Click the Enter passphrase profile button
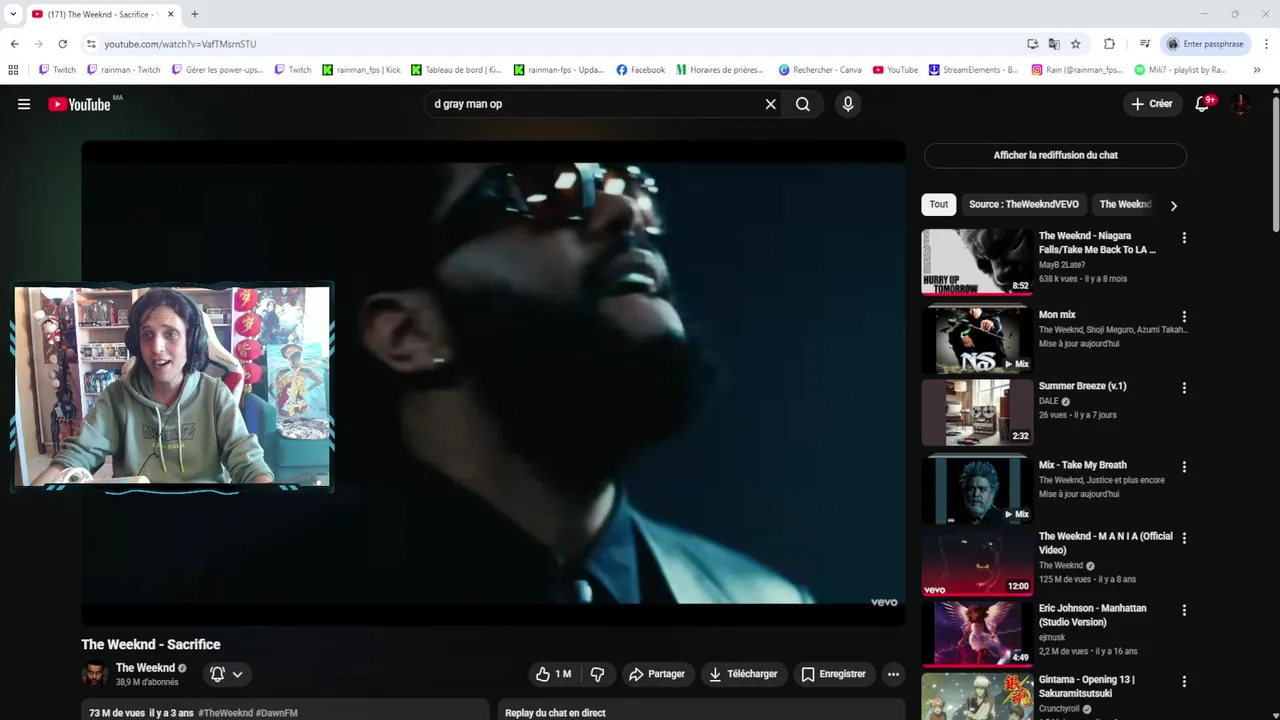Image resolution: width=1280 pixels, height=720 pixels. (1206, 44)
